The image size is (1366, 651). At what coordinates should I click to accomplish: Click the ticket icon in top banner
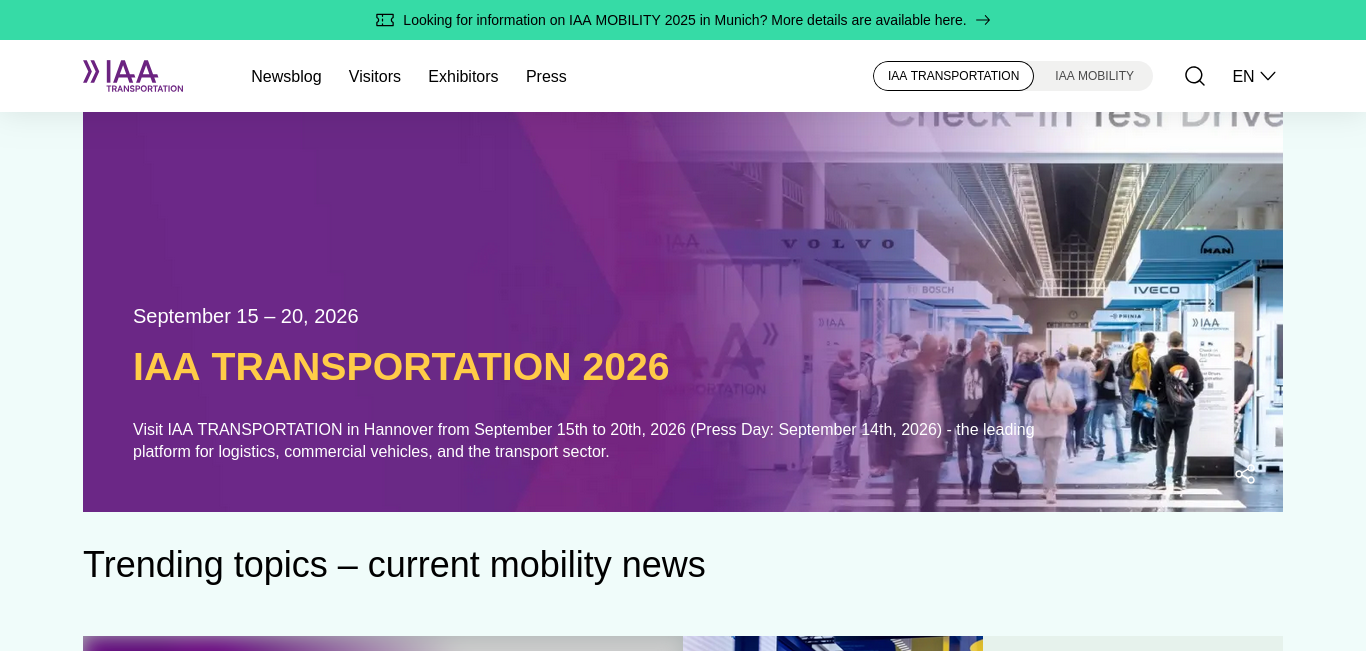(385, 20)
